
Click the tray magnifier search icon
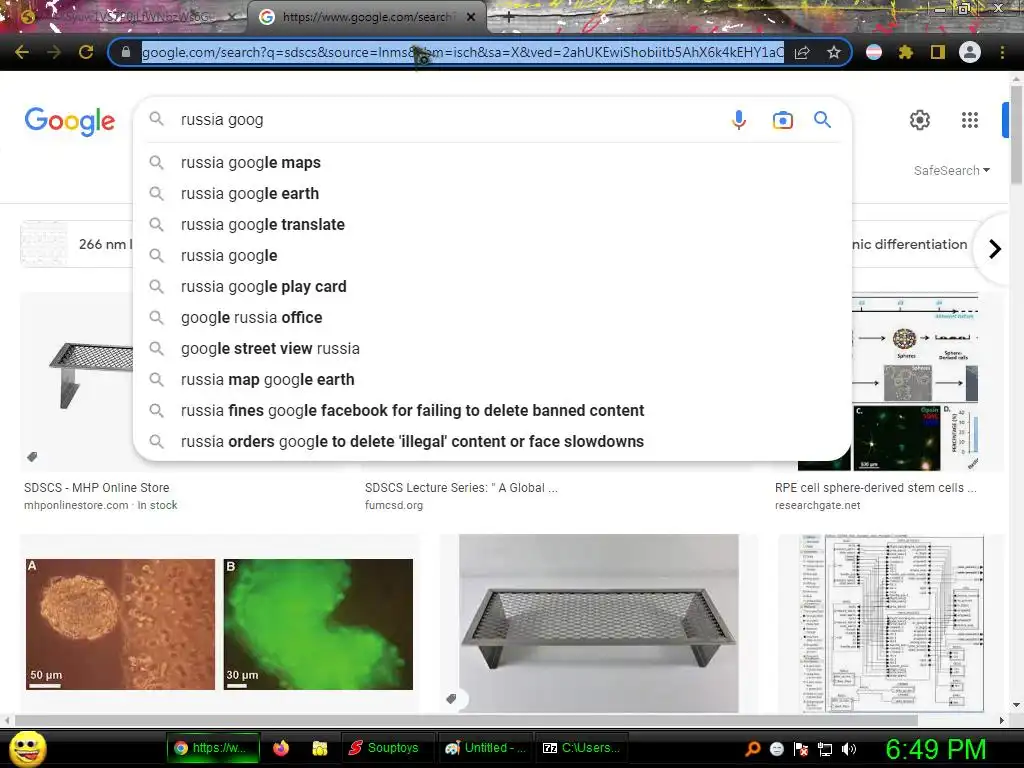click(x=752, y=749)
